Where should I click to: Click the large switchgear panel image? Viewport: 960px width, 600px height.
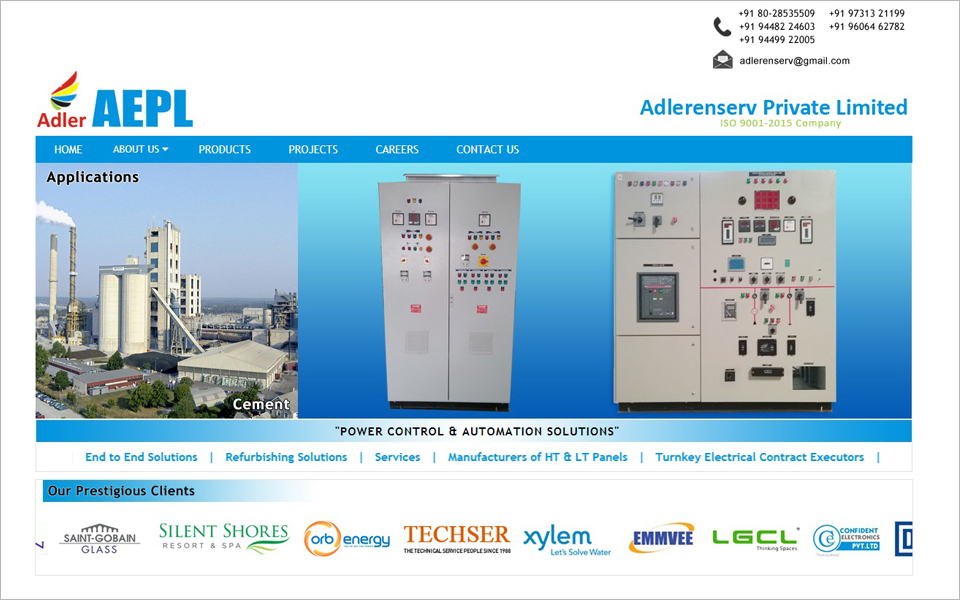[725, 291]
